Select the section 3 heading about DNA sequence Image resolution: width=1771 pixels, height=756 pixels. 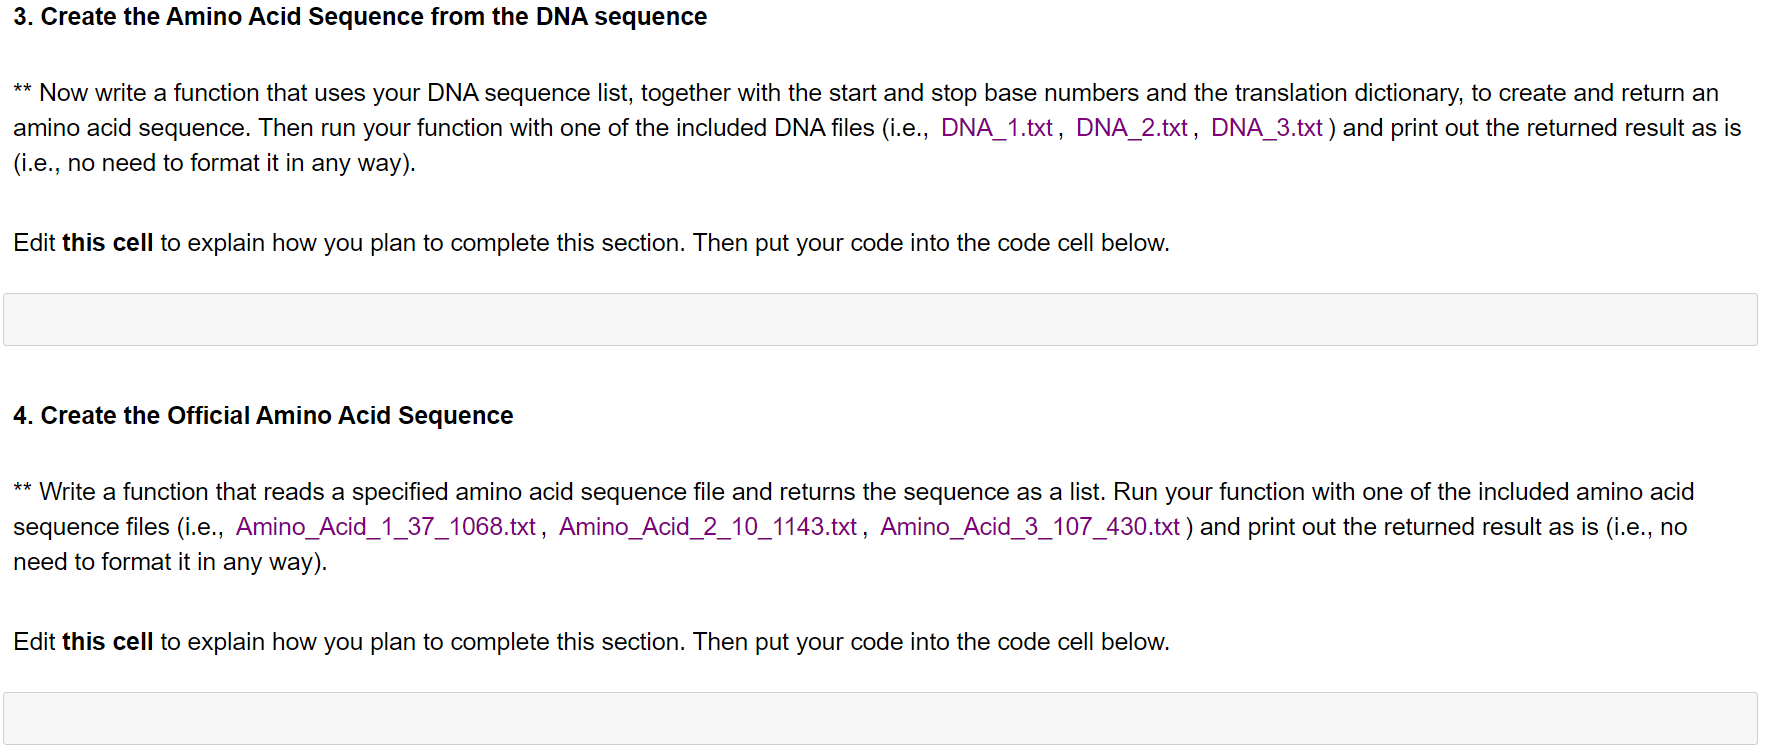tap(360, 17)
